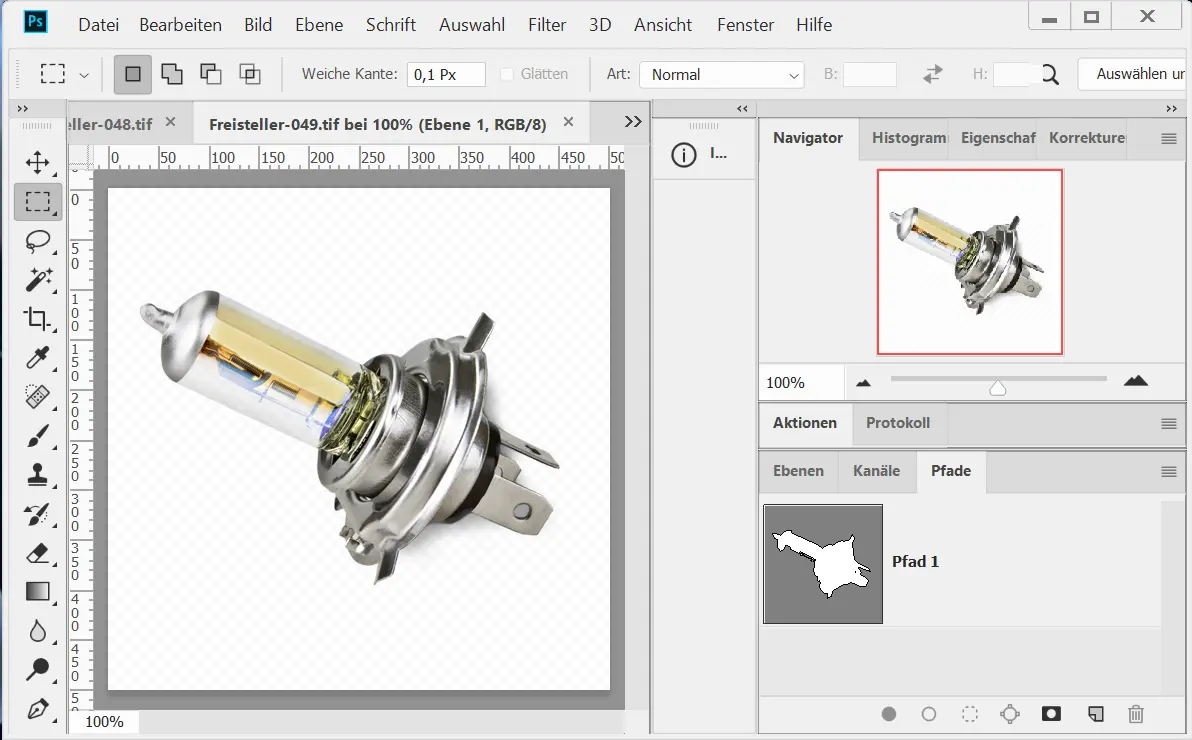
Task: Enable the Glätten checkbox
Action: tap(507, 74)
